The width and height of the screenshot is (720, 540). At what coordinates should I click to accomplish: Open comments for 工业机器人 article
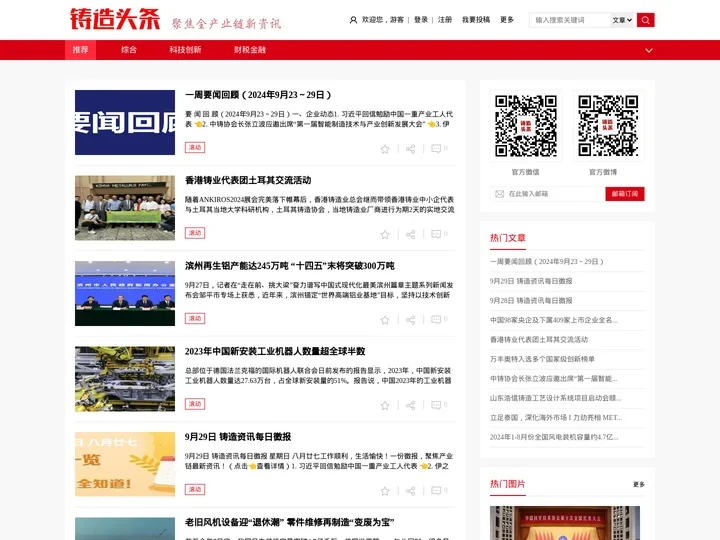pos(439,405)
